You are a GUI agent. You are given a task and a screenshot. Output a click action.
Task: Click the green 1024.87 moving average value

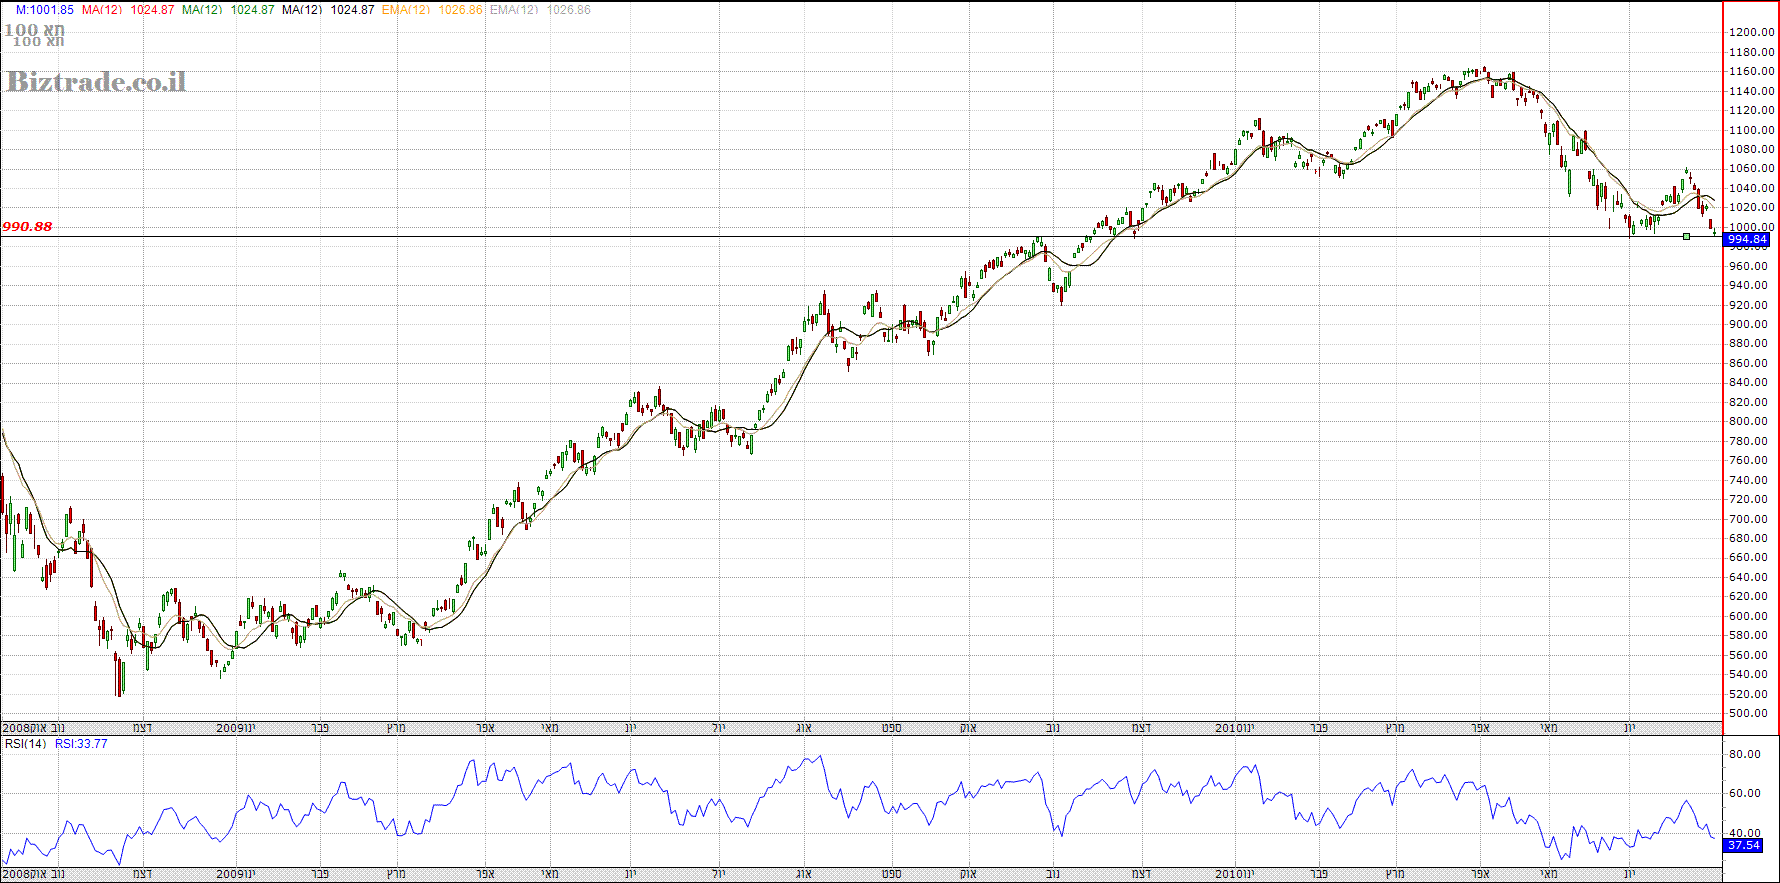252,10
